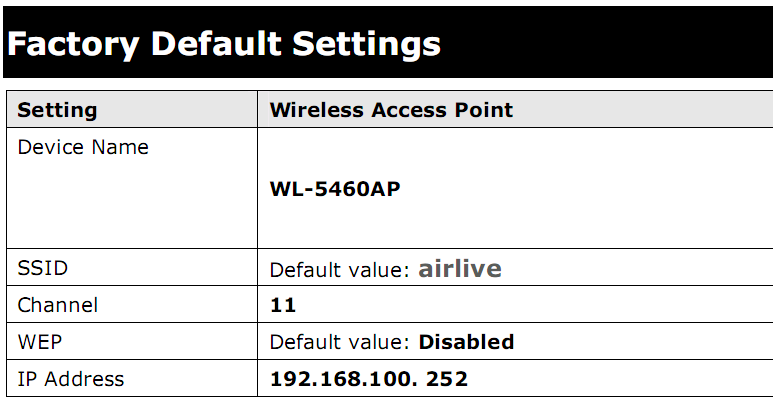
Task: Click the word Factory in the title banner
Action: [x=73, y=45]
